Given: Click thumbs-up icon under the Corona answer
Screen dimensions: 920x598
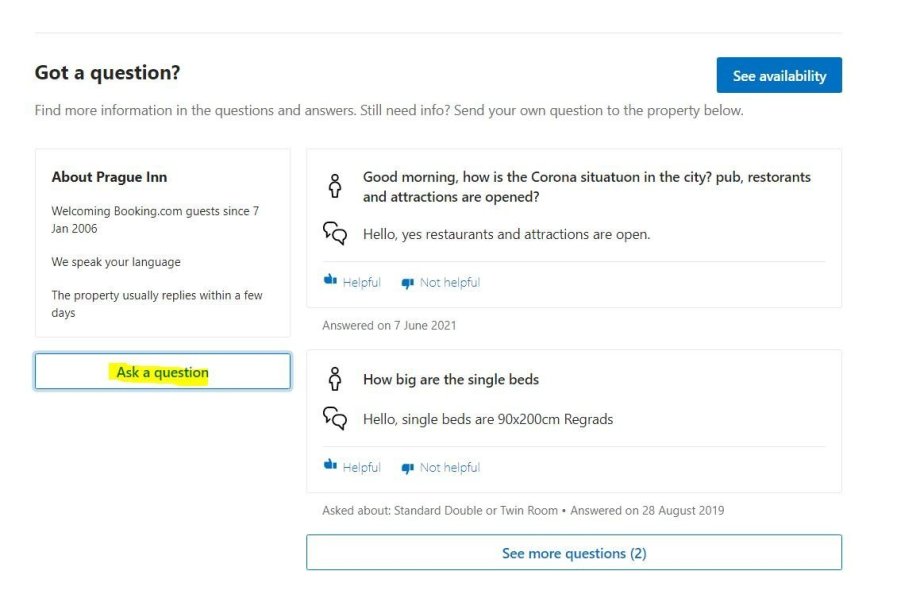Looking at the screenshot, I should click(330, 281).
